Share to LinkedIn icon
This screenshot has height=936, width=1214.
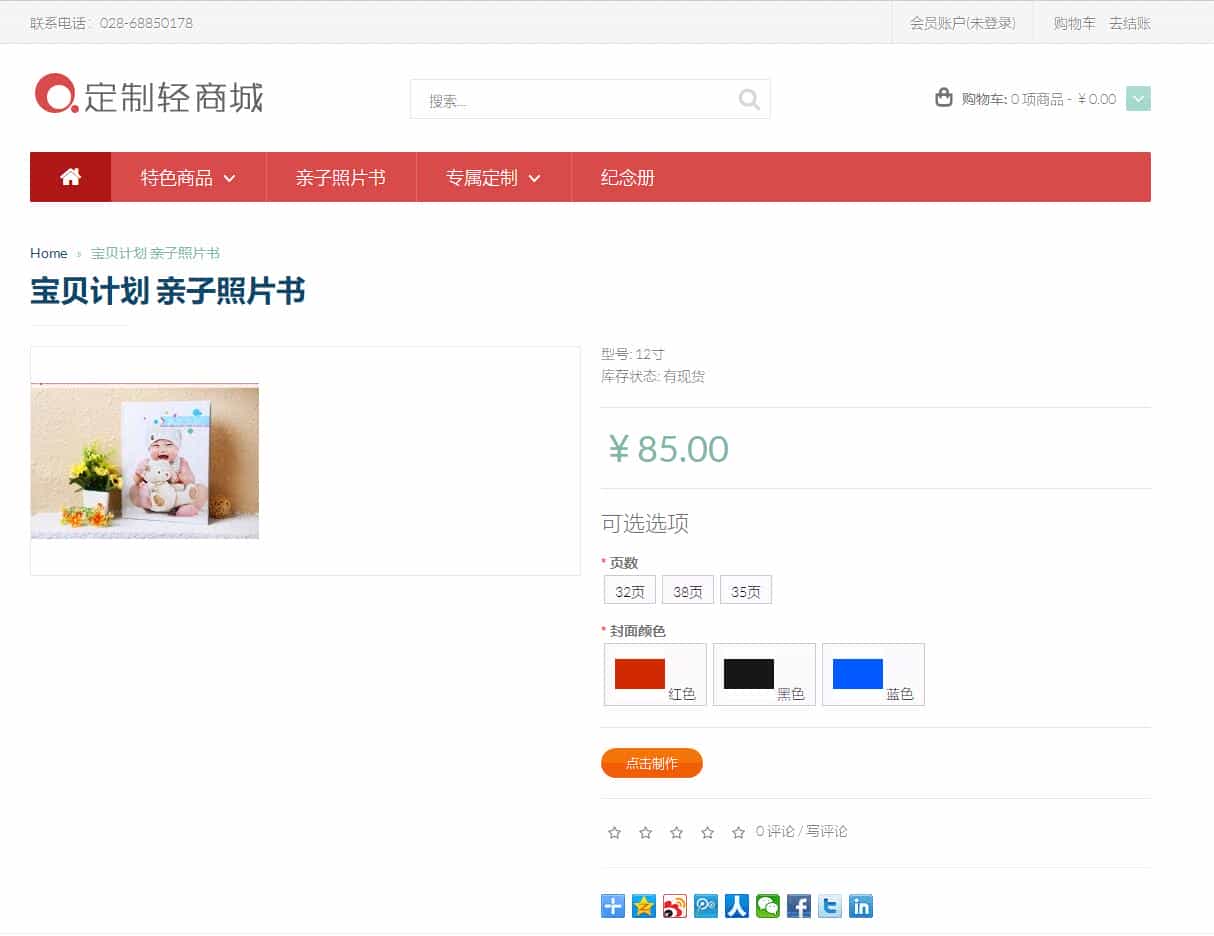click(x=860, y=906)
